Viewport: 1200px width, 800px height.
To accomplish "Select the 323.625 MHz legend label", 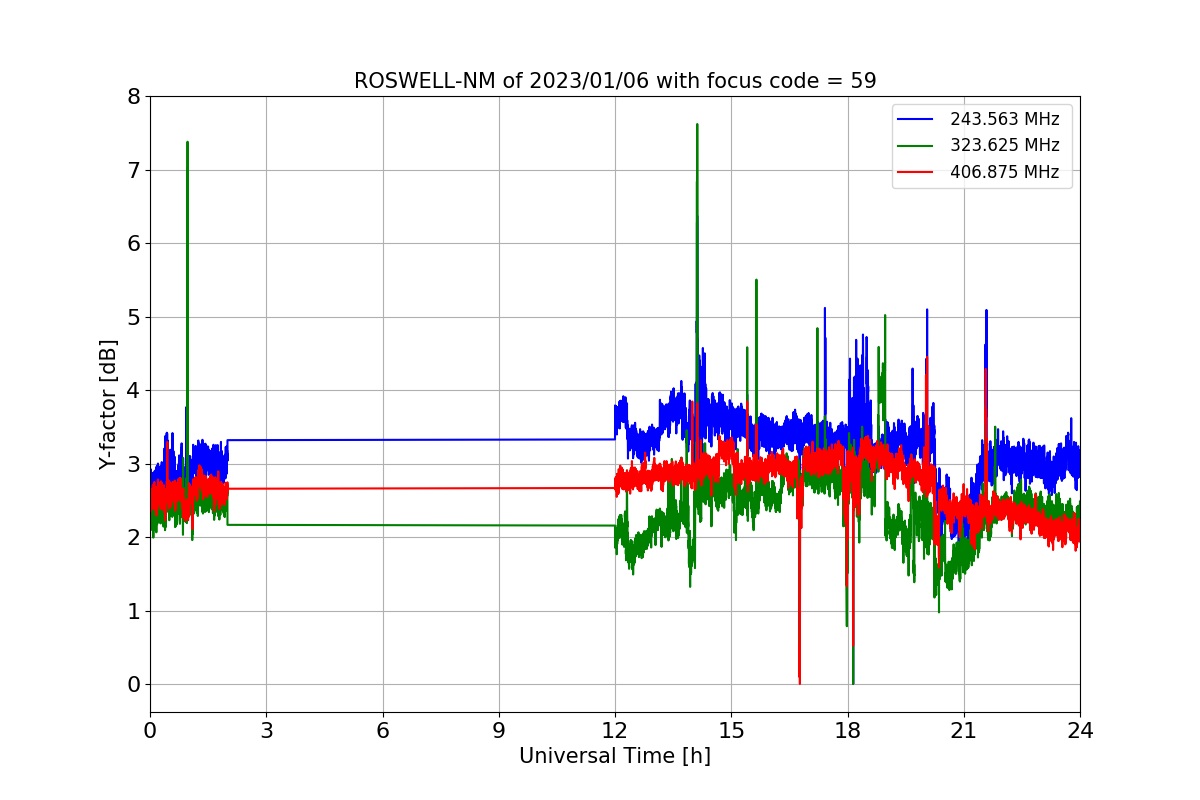I will 1004,145.
